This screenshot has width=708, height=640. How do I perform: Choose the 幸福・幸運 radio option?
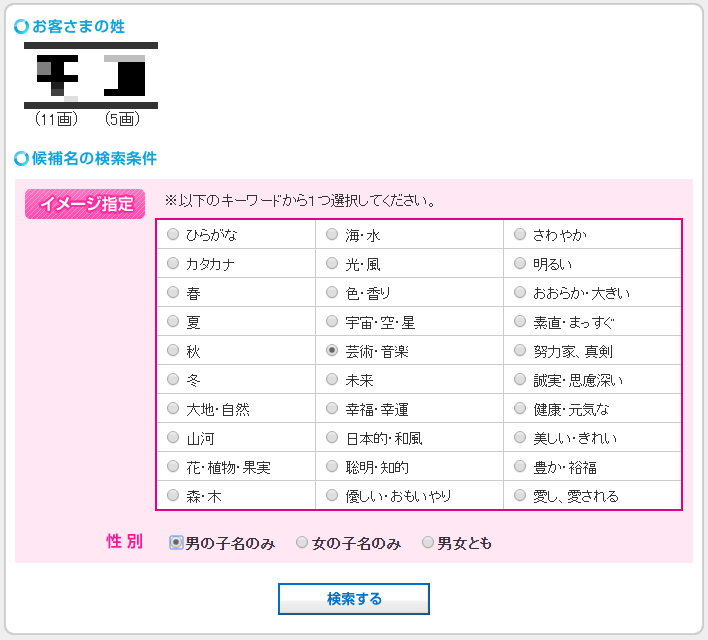tap(332, 408)
